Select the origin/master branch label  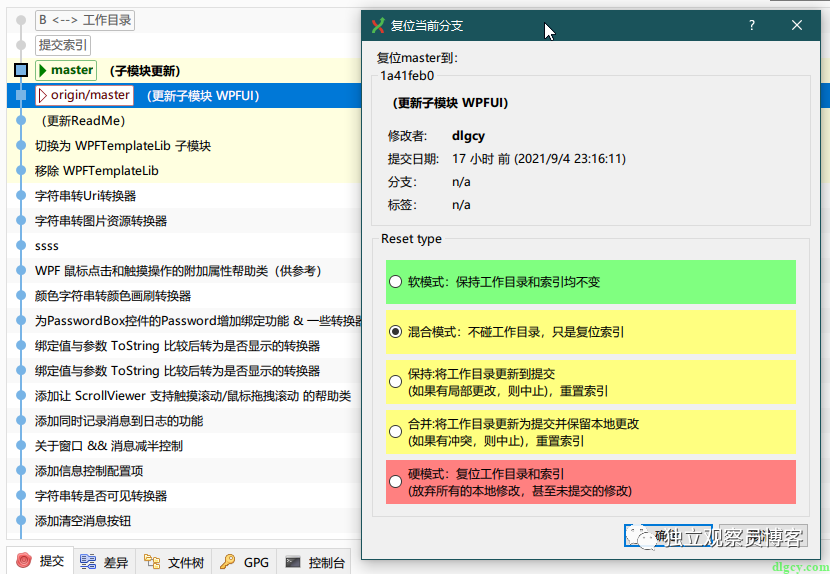click(x=84, y=95)
